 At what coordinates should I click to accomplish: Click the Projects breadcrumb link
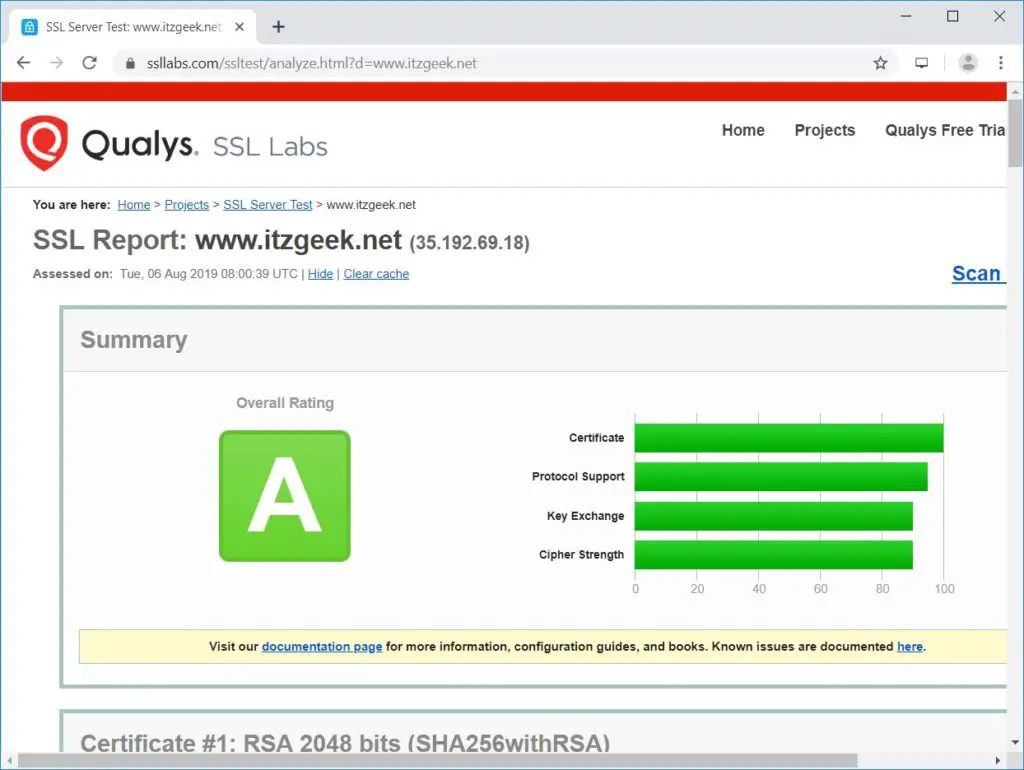coord(187,205)
